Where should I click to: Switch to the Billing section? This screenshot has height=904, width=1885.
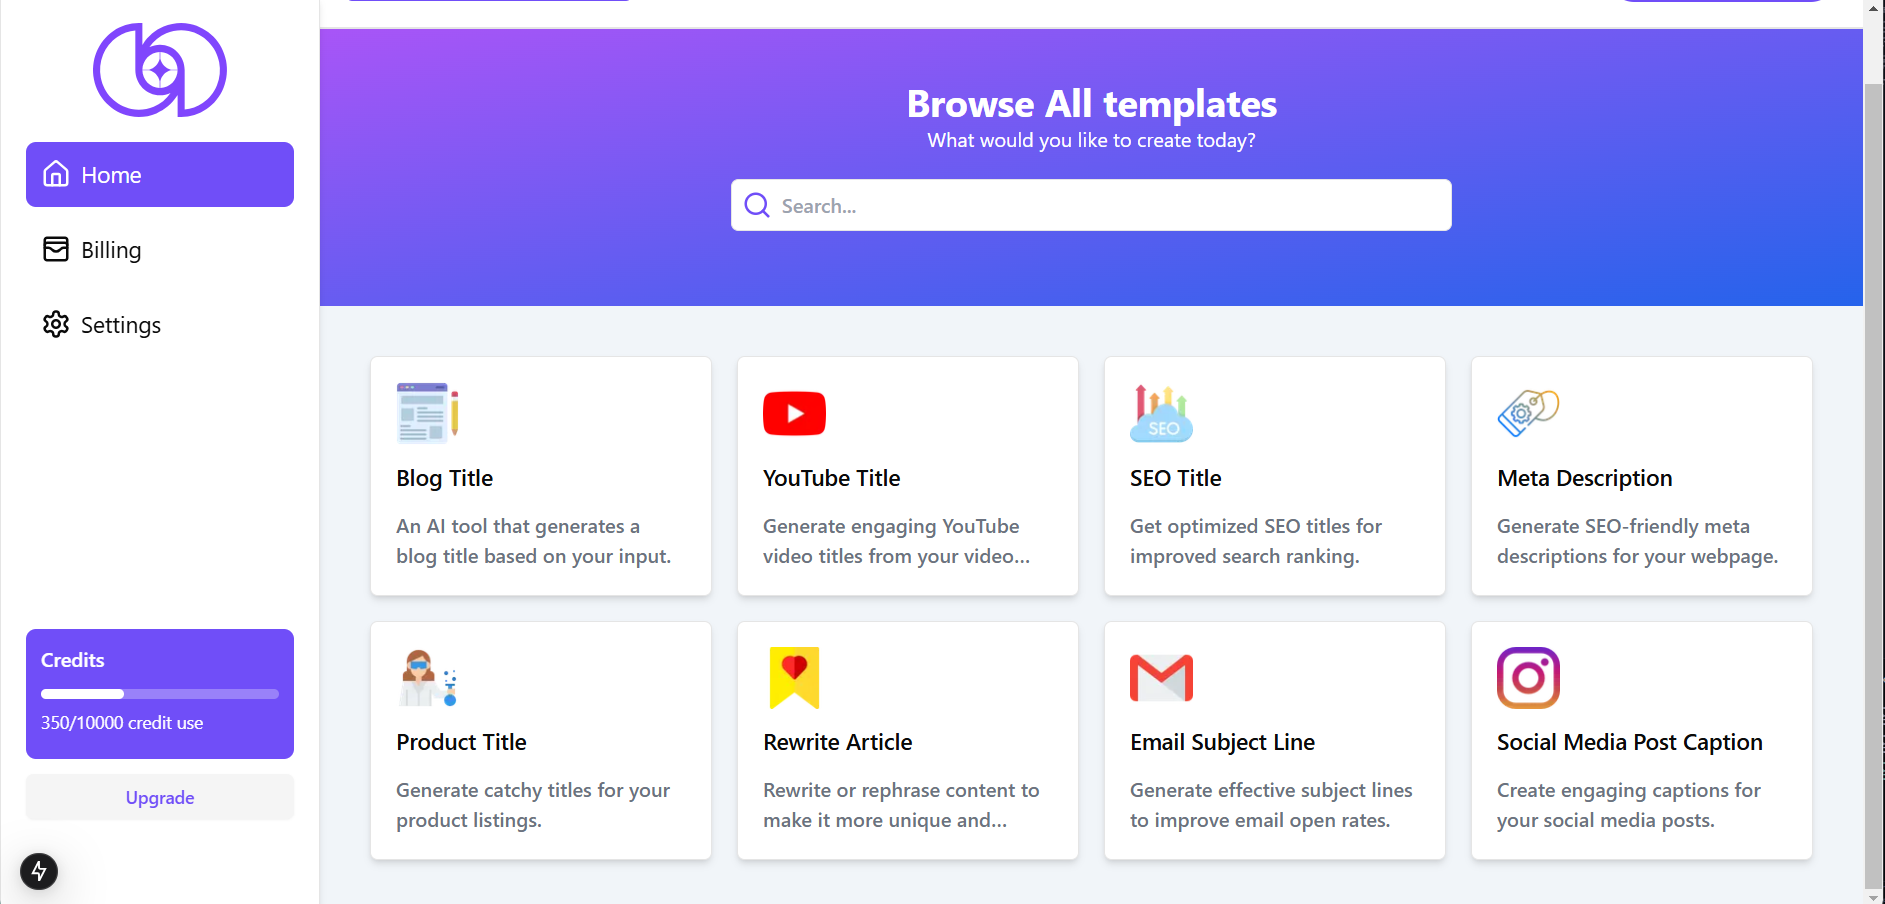pos(110,249)
